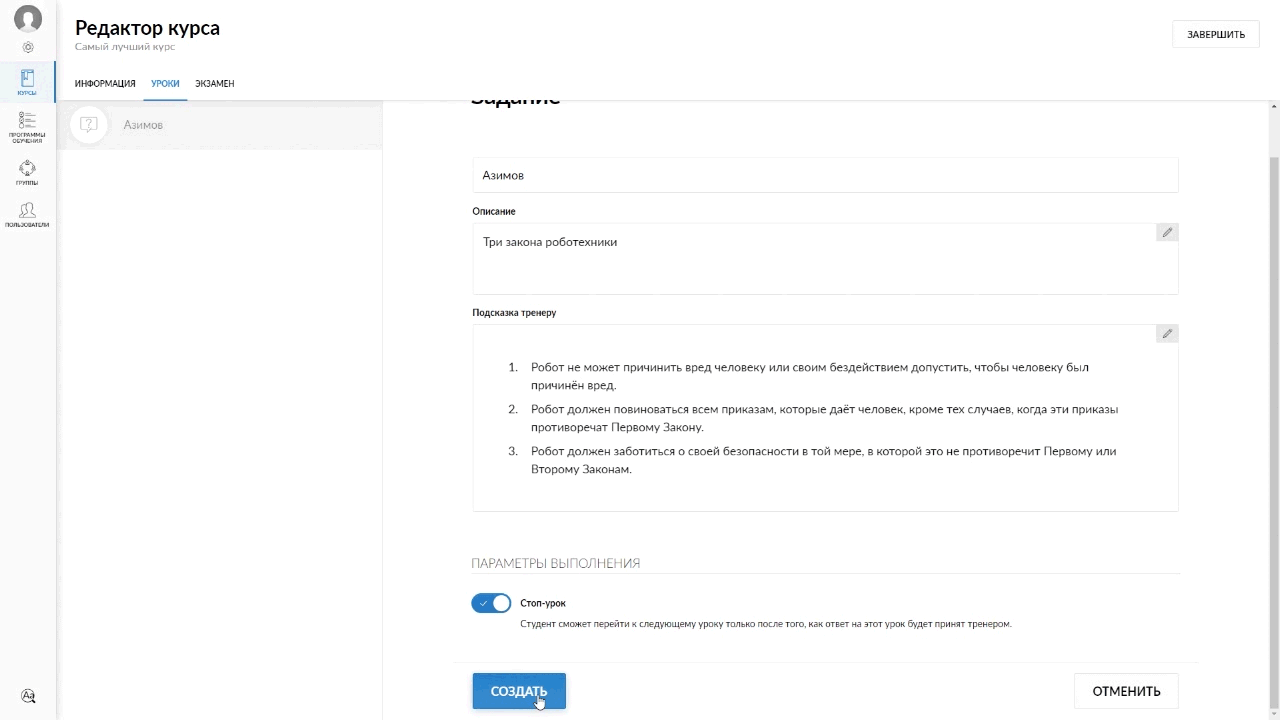The height and width of the screenshot is (720, 1280).
Task: Select the Азимов lesson in the list
Action: pos(220,125)
